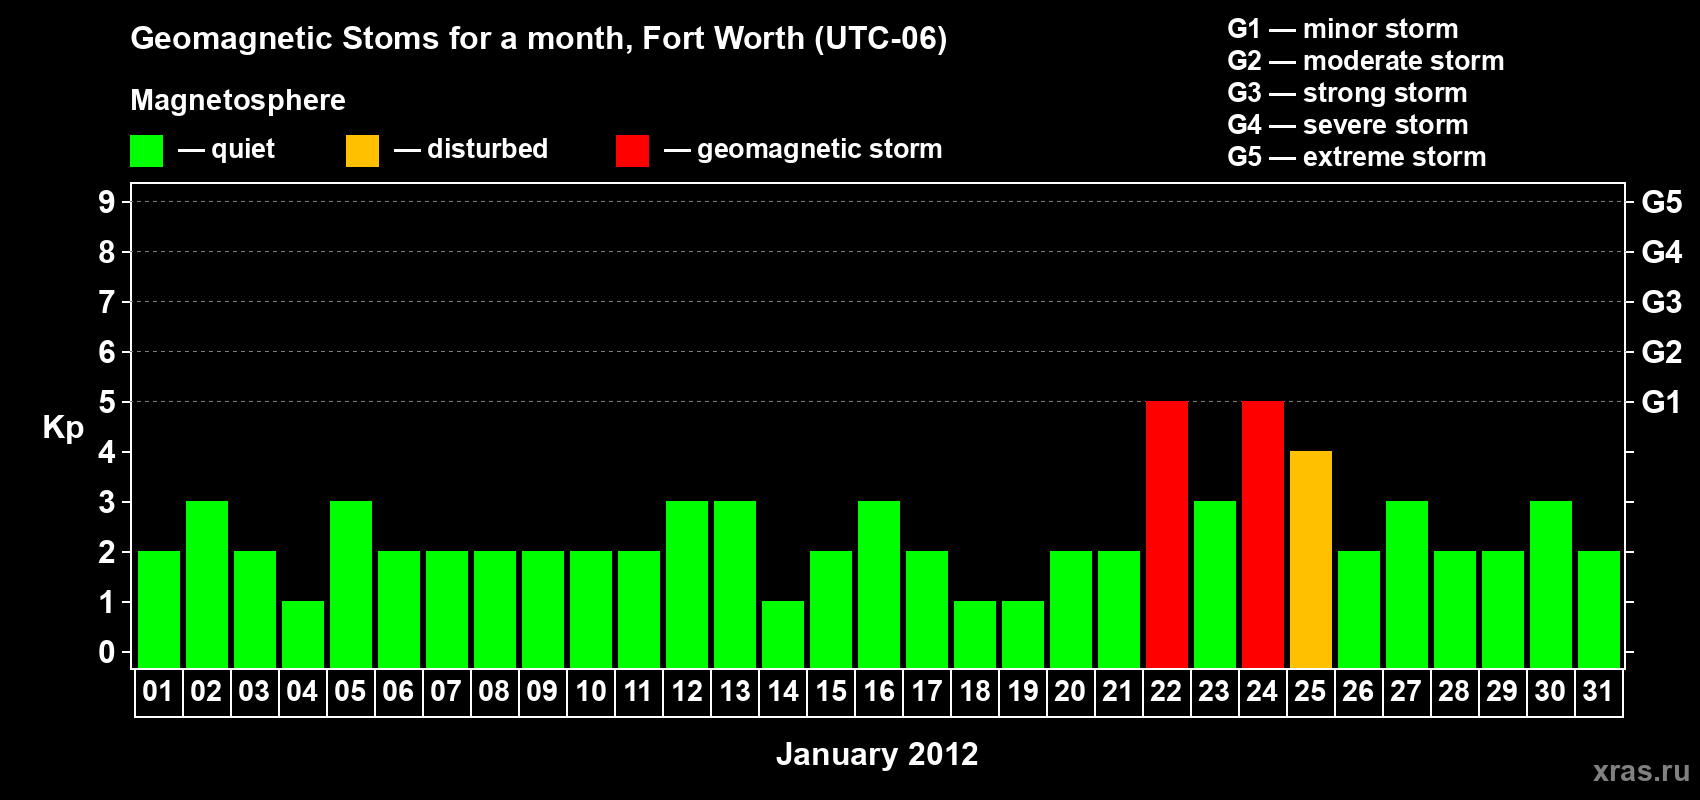Click 'G4 — severe storm' legend line

click(x=1347, y=125)
